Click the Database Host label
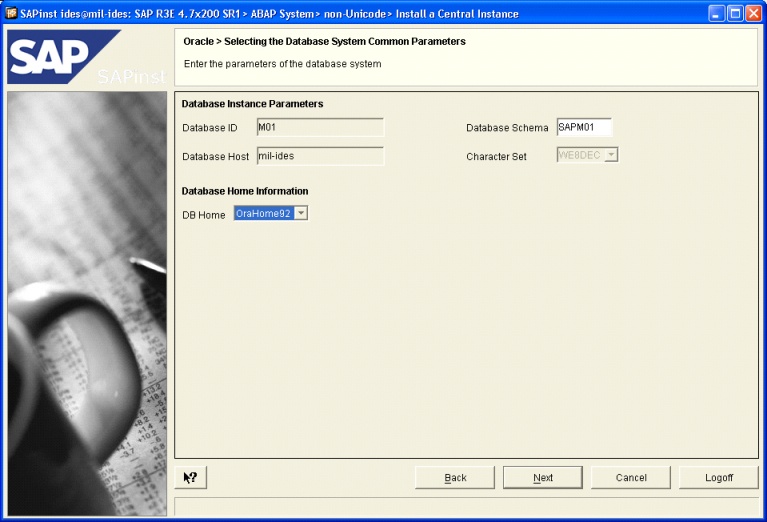767x522 pixels. point(216,157)
